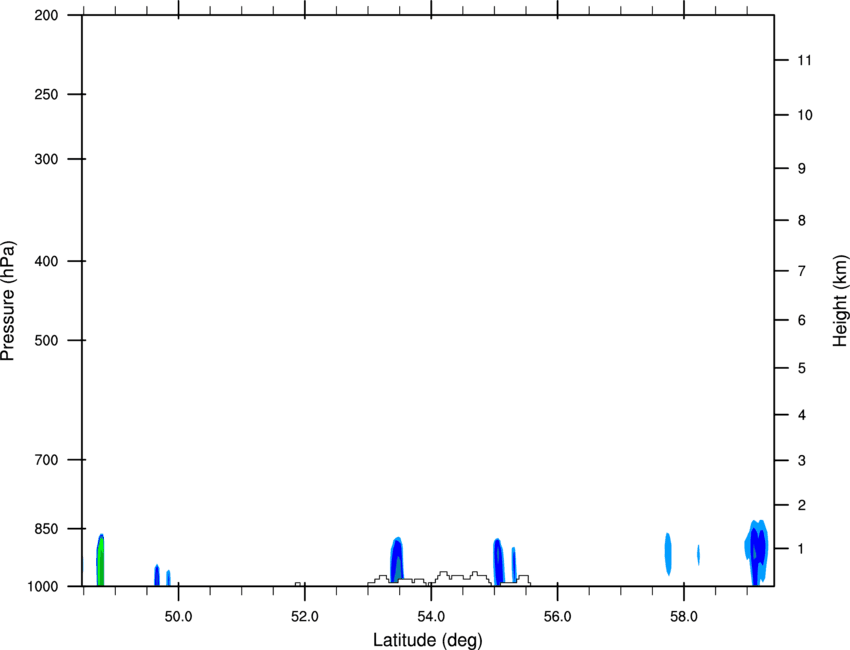Click the 50.0 latitude label
Viewport: 850px width, 650px height.
coord(178,616)
